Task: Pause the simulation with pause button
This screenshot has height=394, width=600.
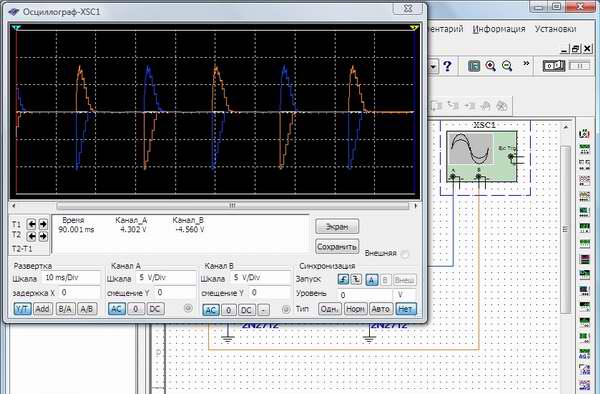Action: tap(579, 66)
